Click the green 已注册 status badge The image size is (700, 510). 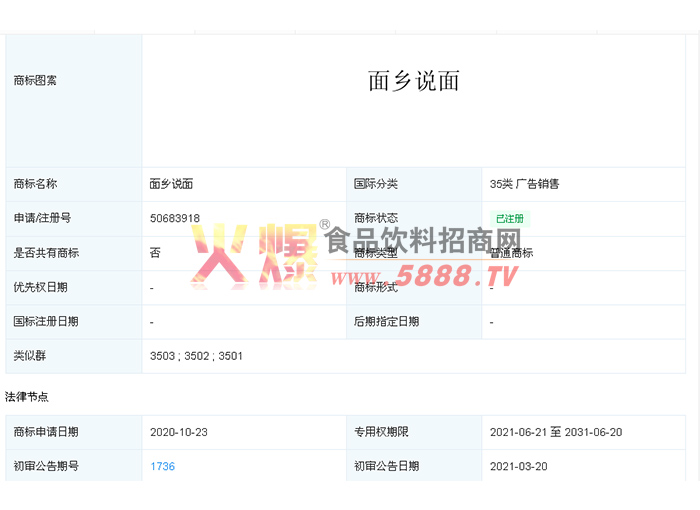(x=510, y=219)
